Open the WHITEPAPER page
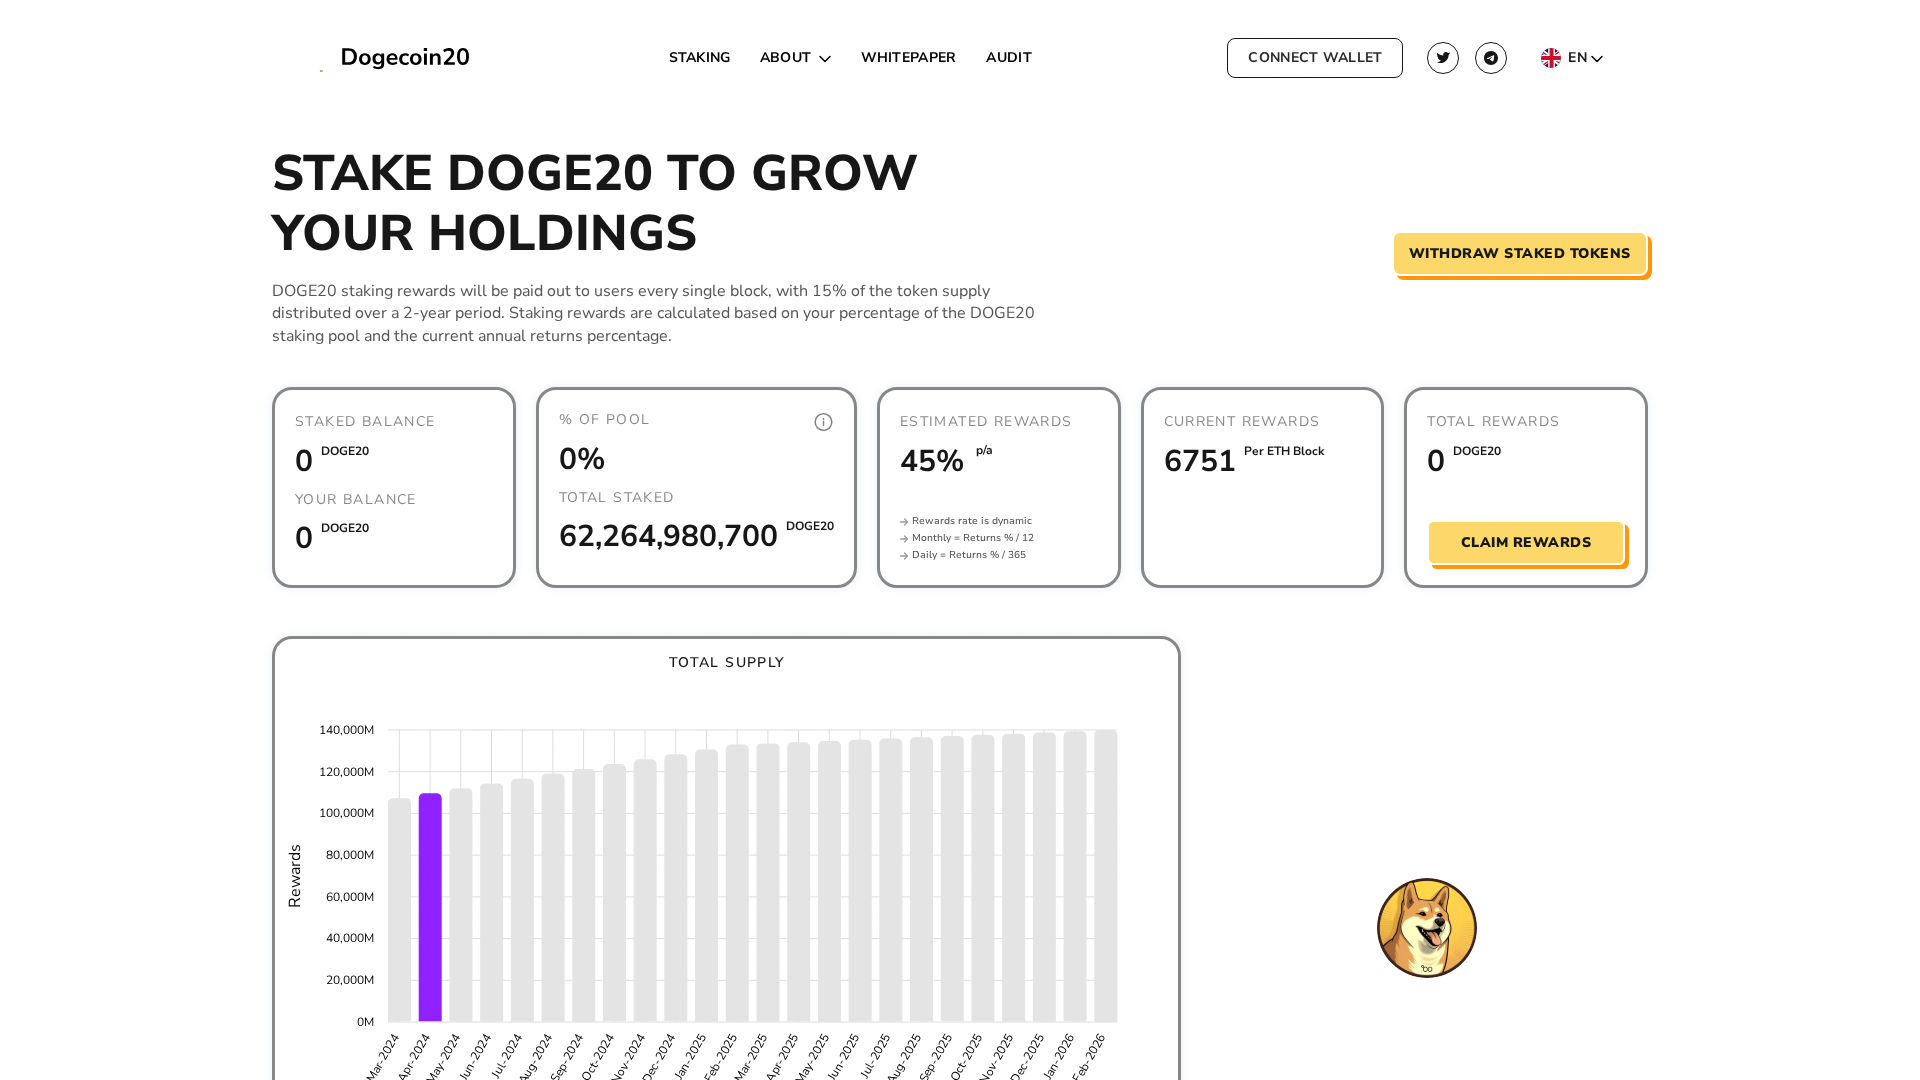Viewport: 1920px width, 1080px height. click(x=908, y=57)
